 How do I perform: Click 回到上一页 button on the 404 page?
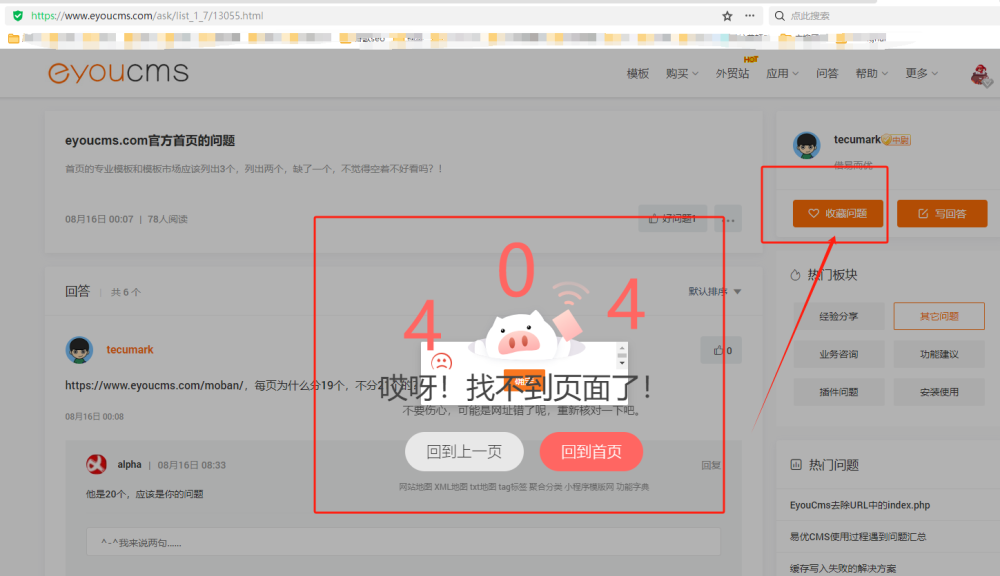[464, 452]
